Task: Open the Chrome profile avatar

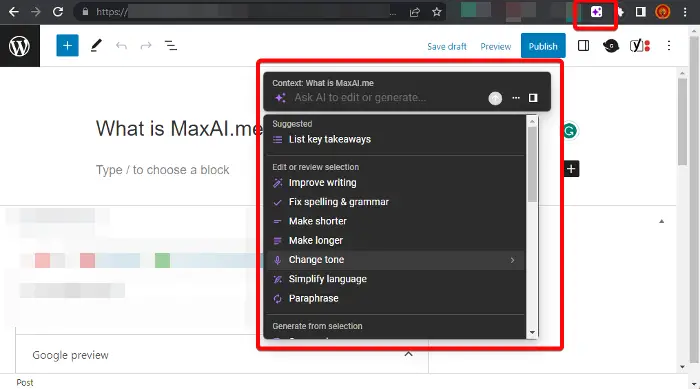Action: [x=662, y=12]
